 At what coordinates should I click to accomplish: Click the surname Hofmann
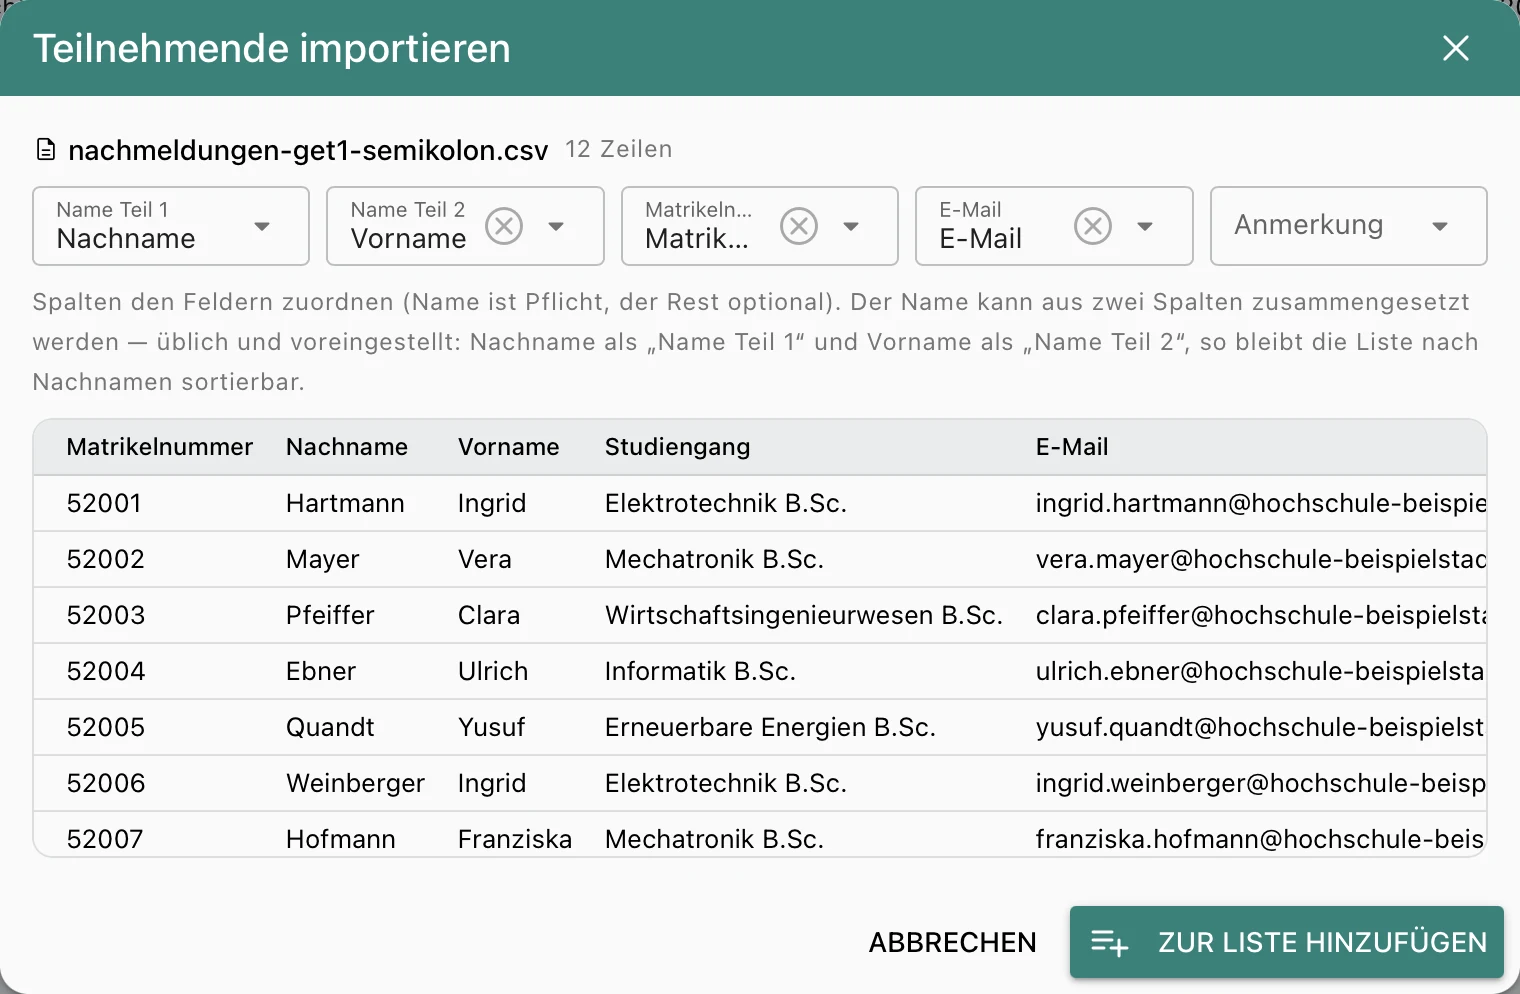pos(341,839)
